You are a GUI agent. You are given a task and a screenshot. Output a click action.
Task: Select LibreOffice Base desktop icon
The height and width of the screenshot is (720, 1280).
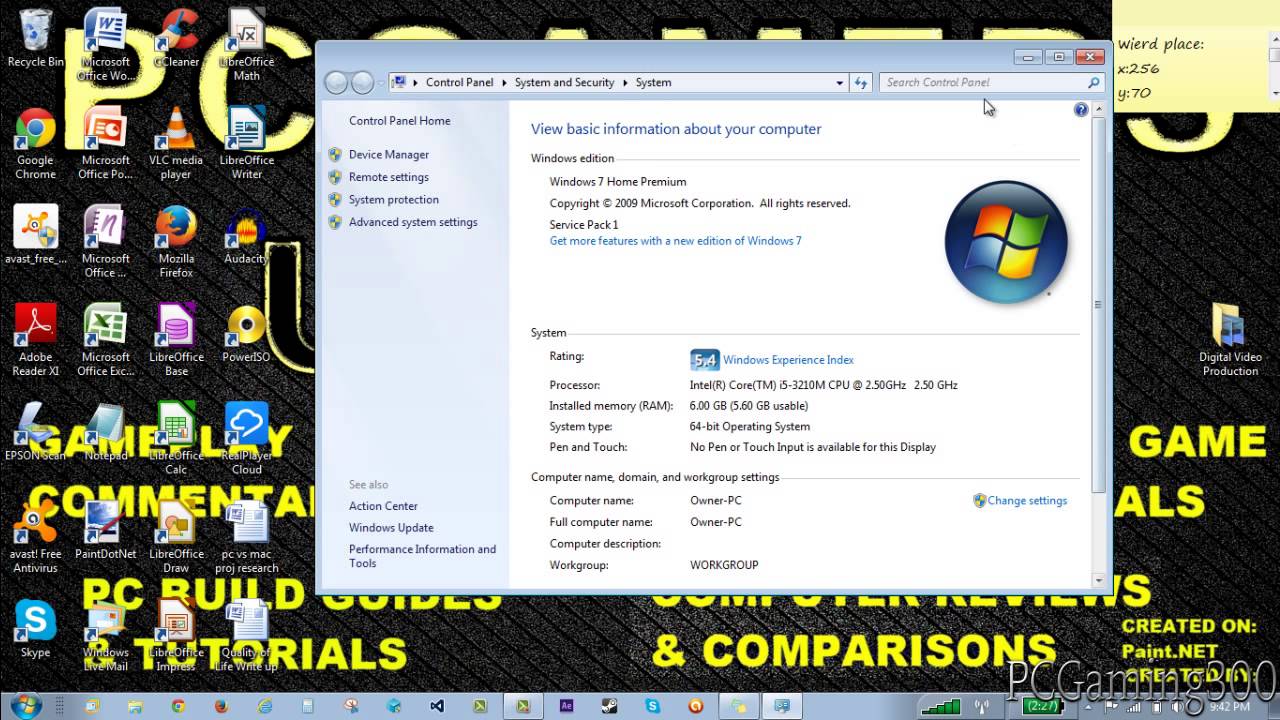[176, 340]
